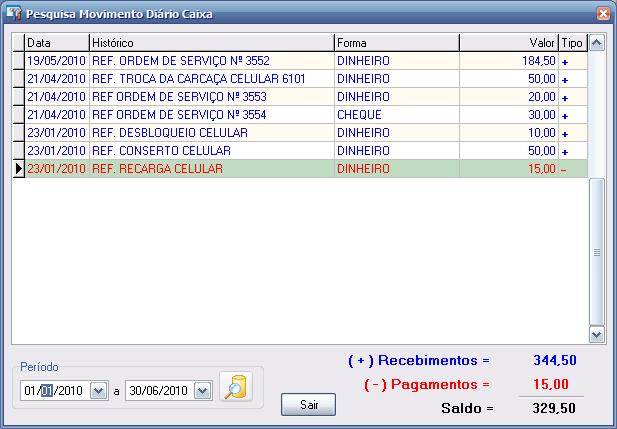Sort by the Histórico column header
This screenshot has height=429, width=617.
point(210,43)
